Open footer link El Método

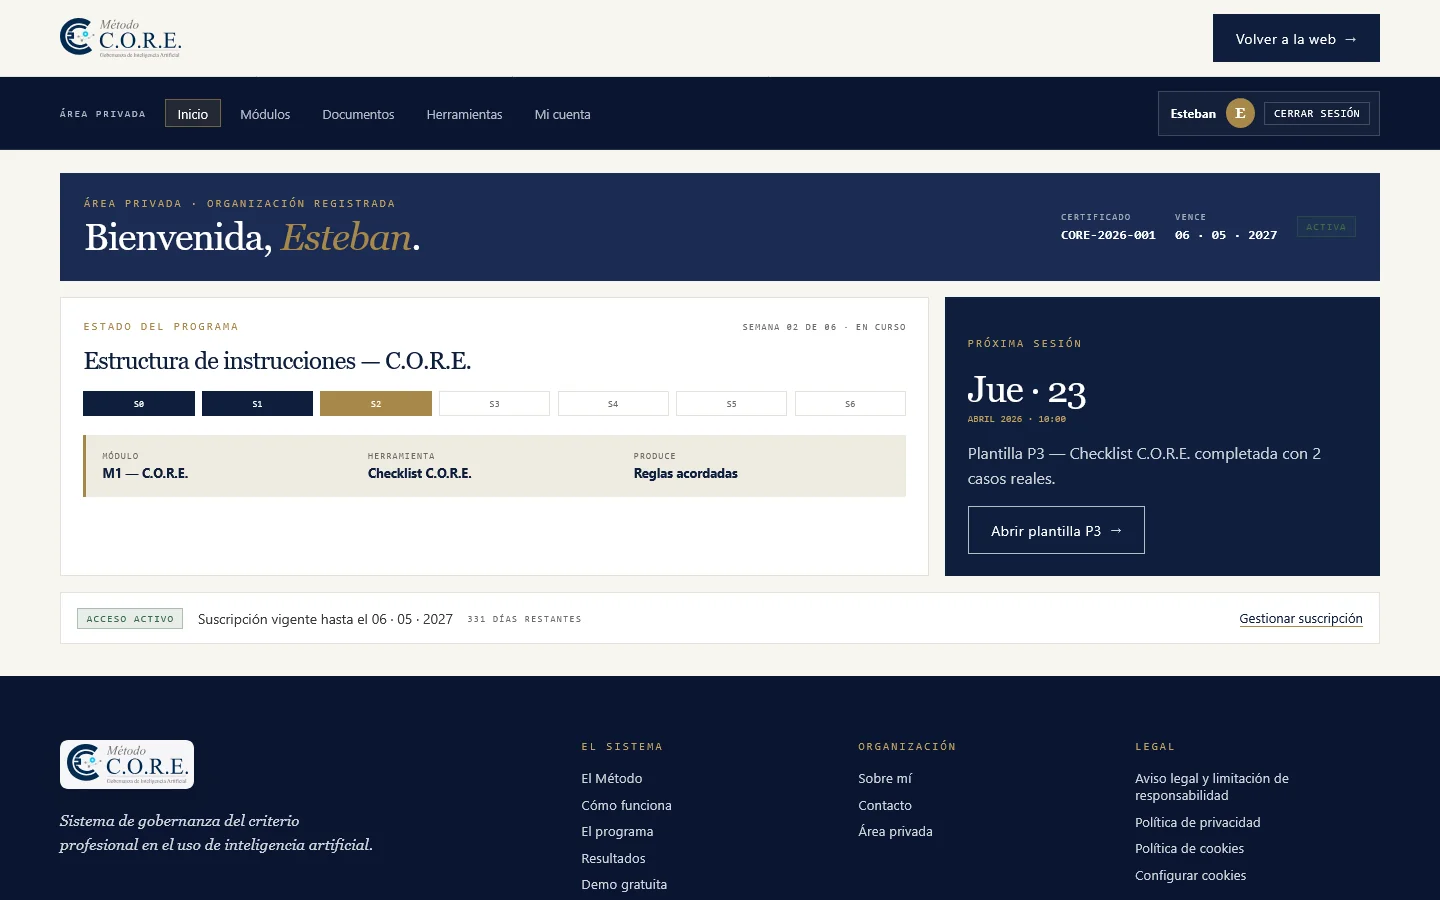(x=612, y=778)
